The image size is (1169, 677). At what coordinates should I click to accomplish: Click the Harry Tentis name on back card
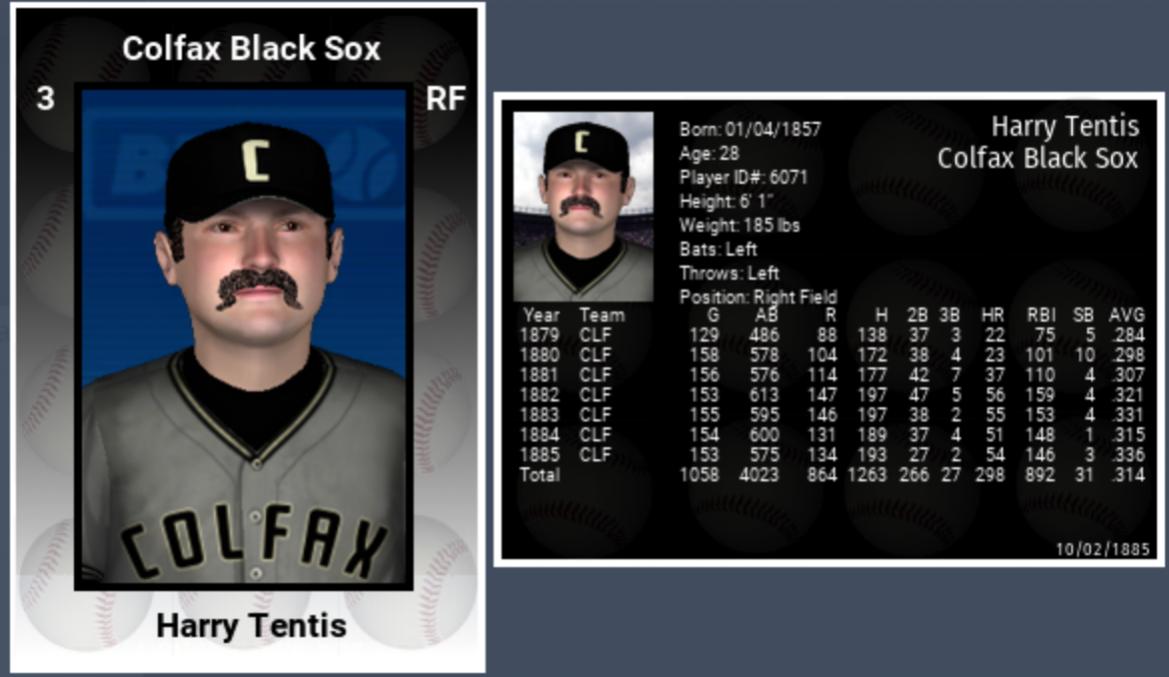[x=1065, y=126]
